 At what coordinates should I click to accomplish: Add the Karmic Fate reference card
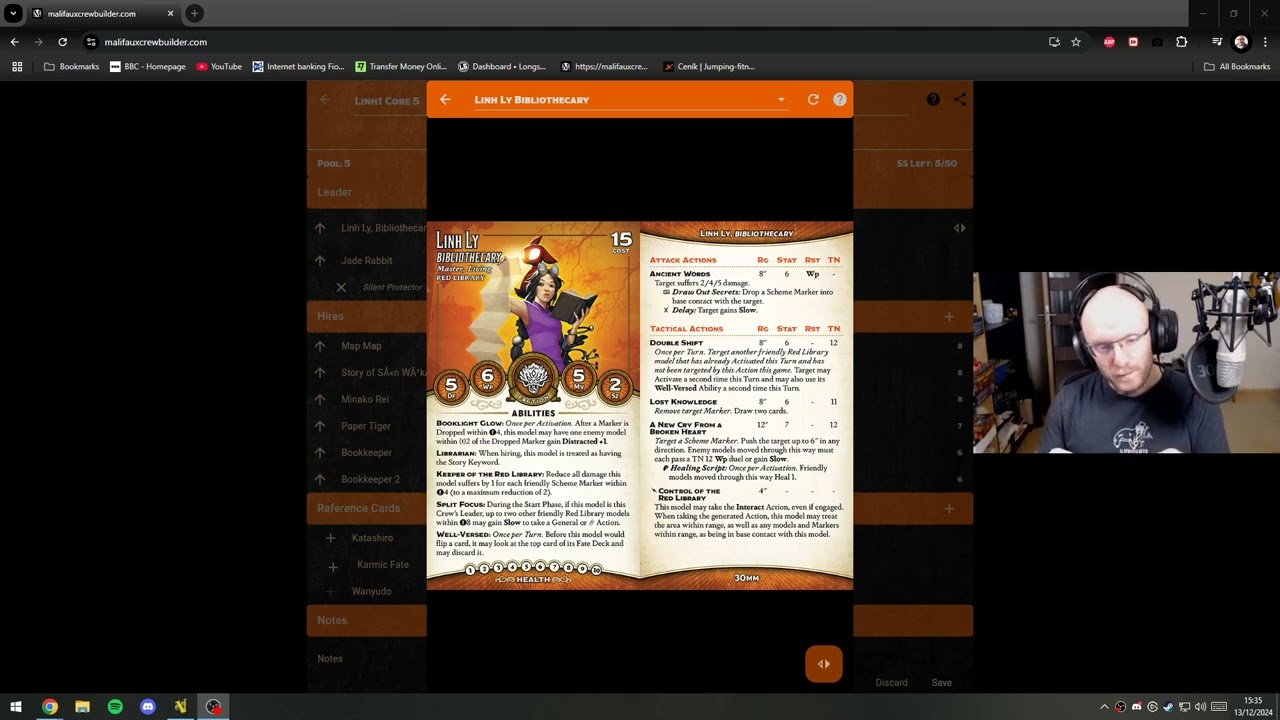point(333,567)
